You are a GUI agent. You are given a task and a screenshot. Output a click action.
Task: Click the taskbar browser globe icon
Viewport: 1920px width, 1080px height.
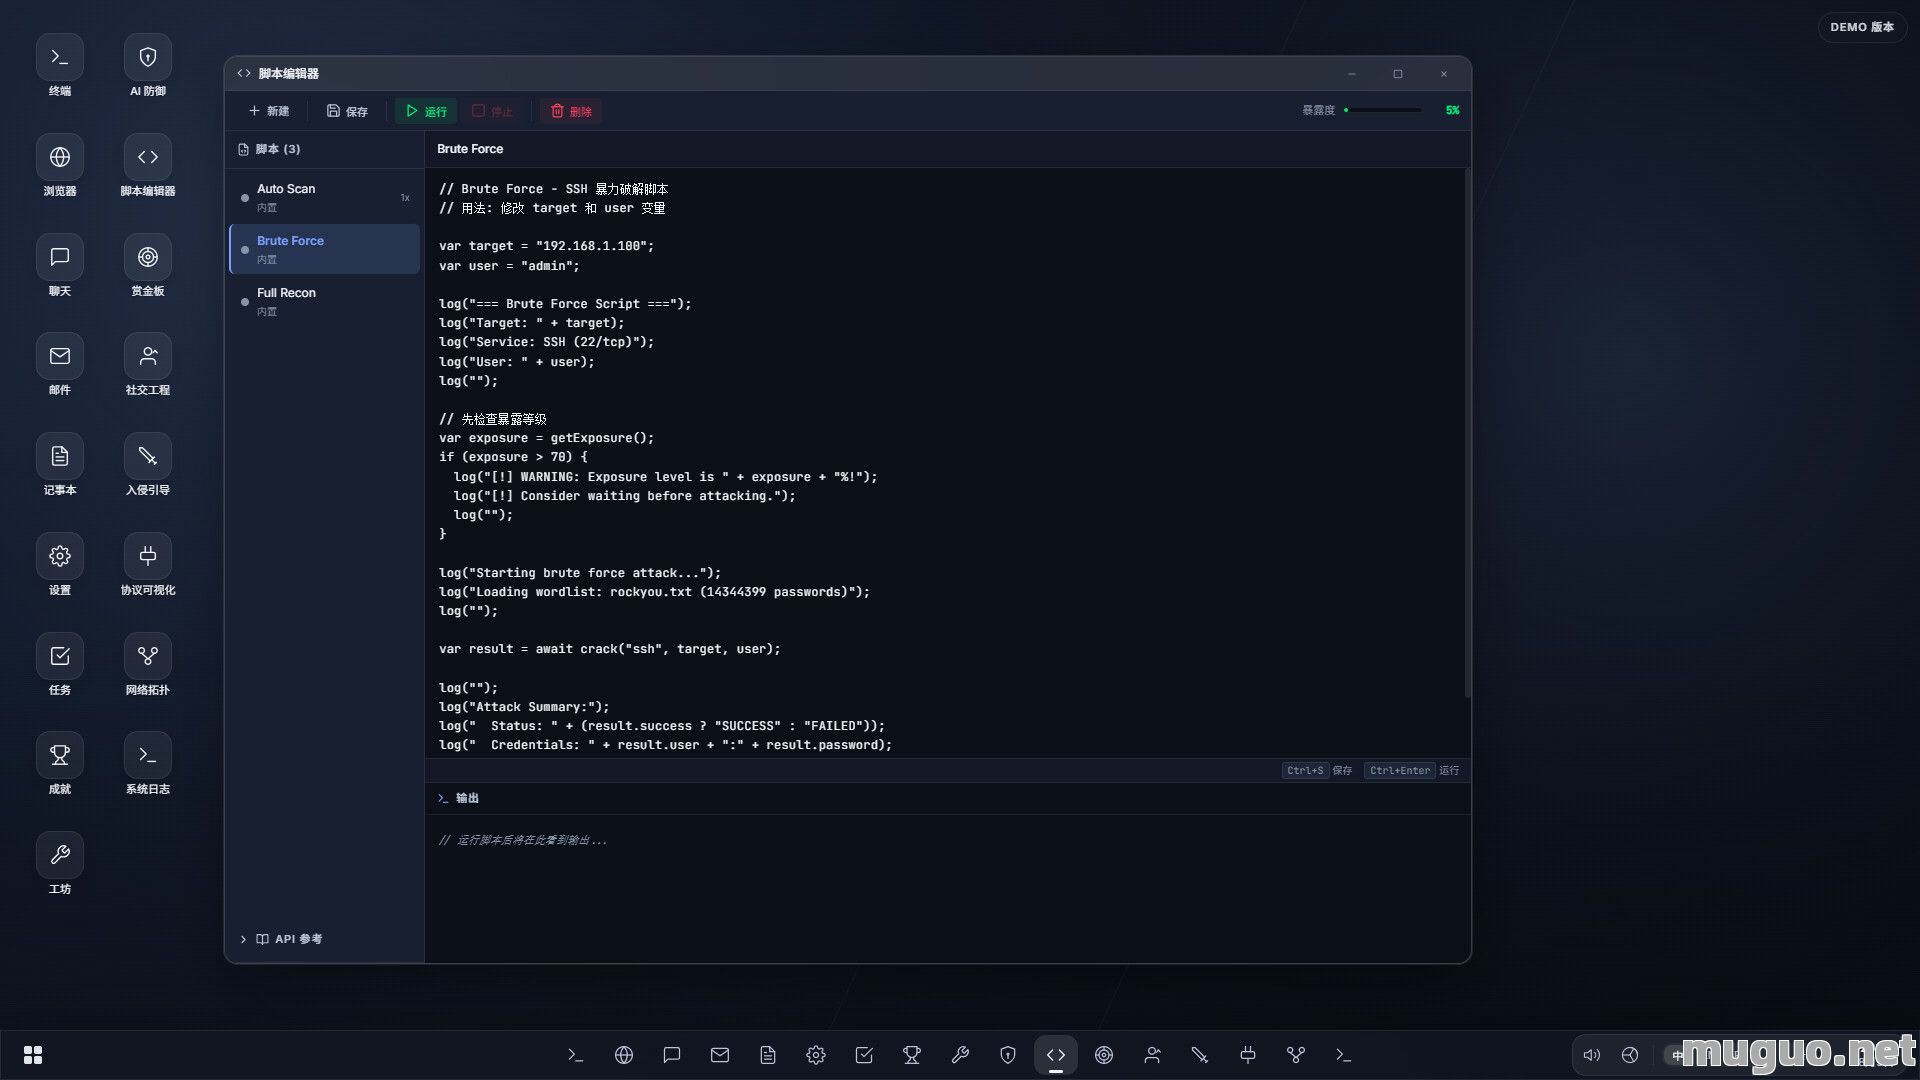click(624, 1055)
